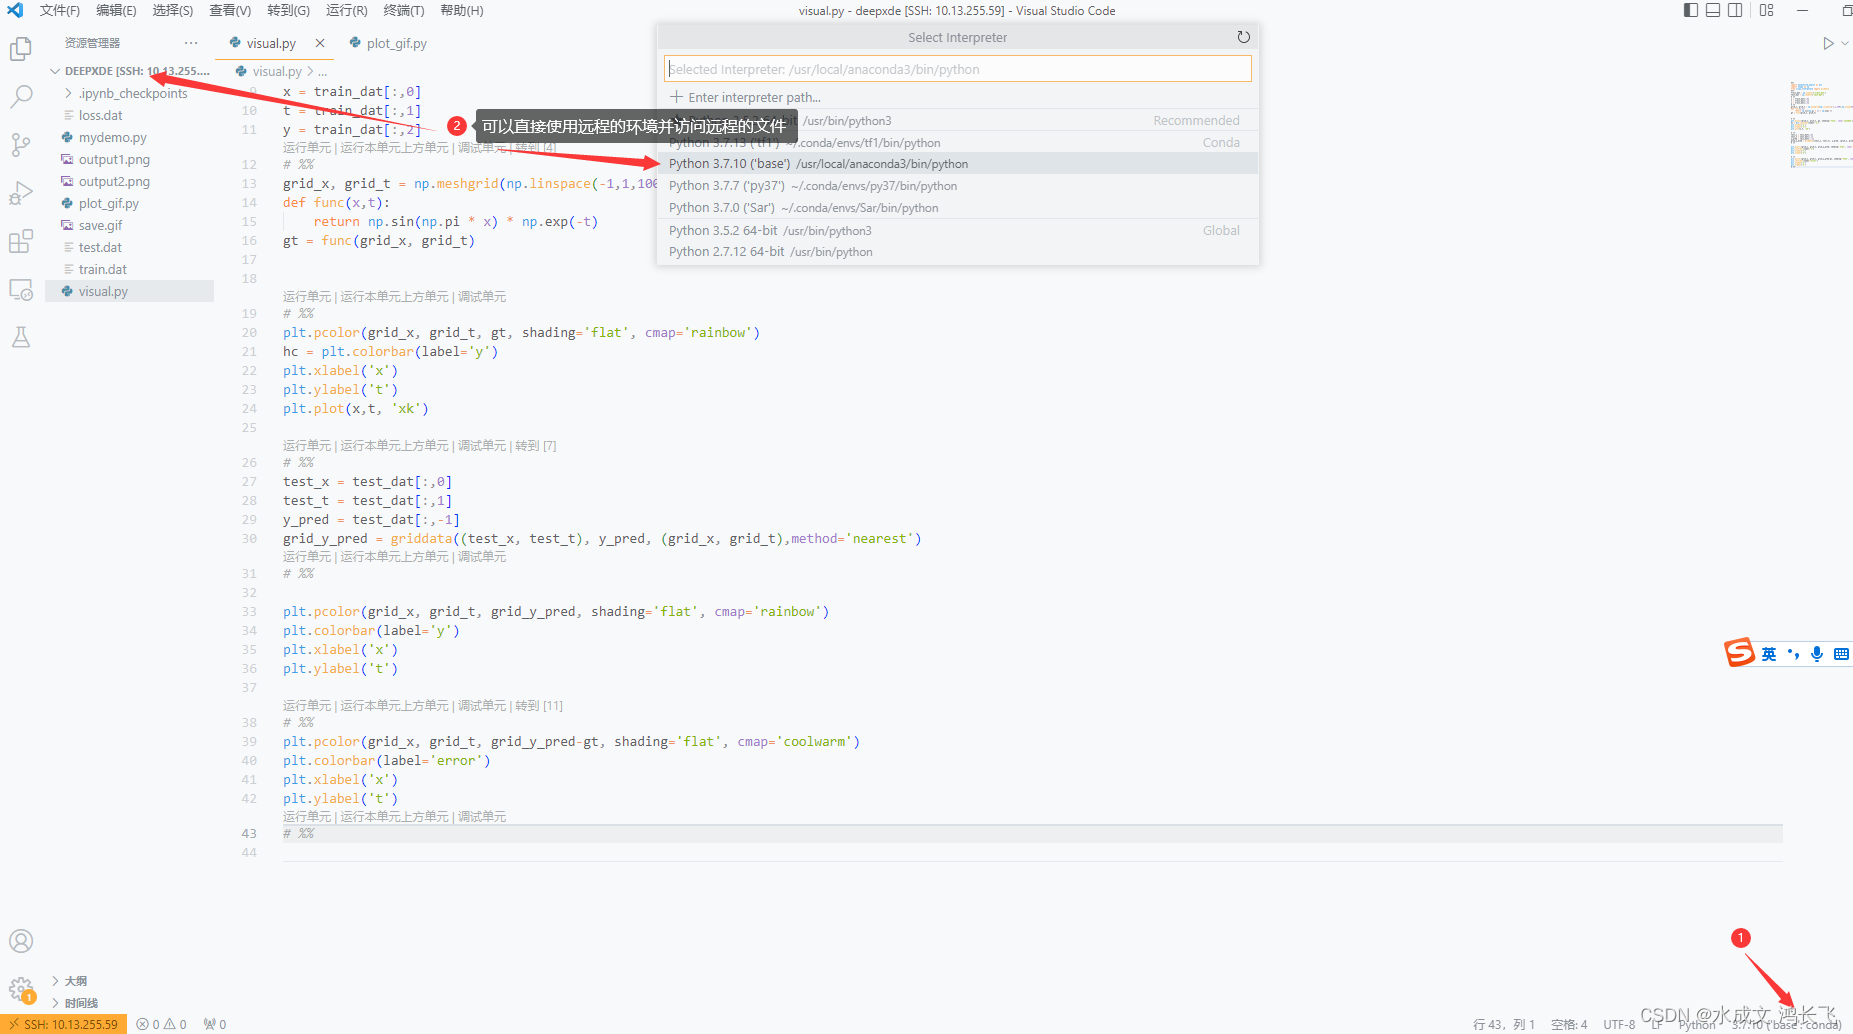Click forwarded ports indicator in status bar

click(215, 1024)
